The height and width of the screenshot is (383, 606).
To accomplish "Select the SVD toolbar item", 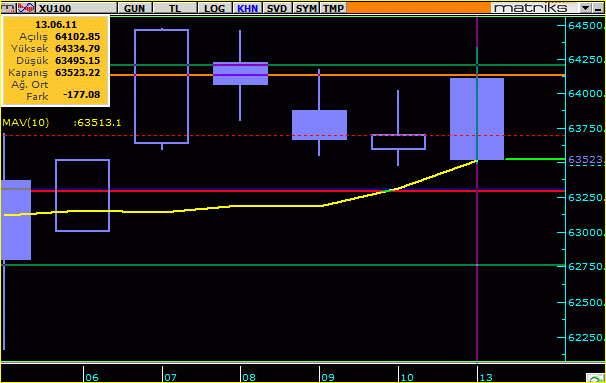I will coord(277,8).
